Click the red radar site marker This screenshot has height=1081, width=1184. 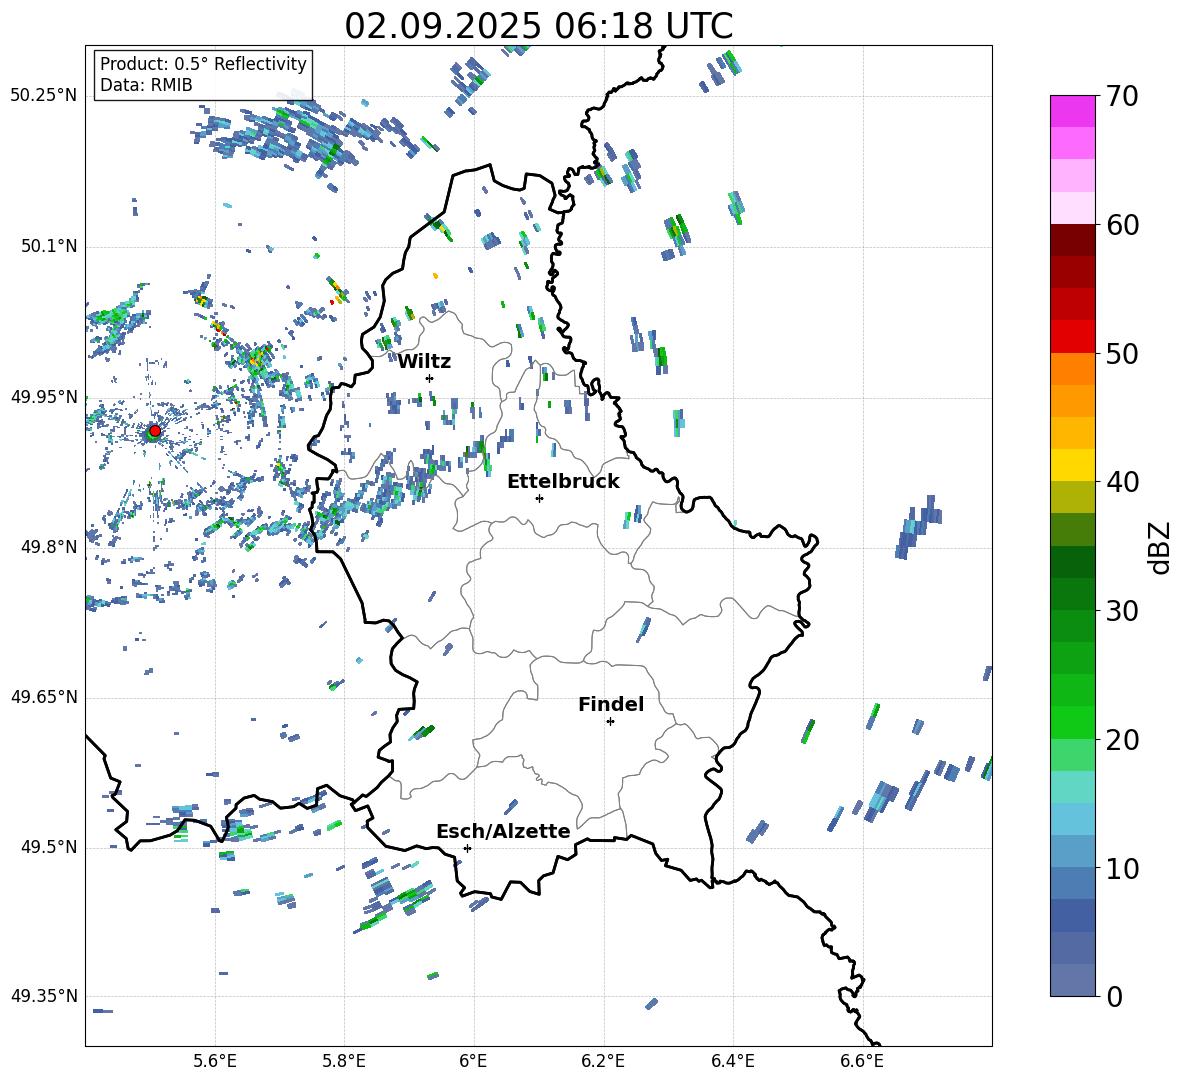coord(155,430)
